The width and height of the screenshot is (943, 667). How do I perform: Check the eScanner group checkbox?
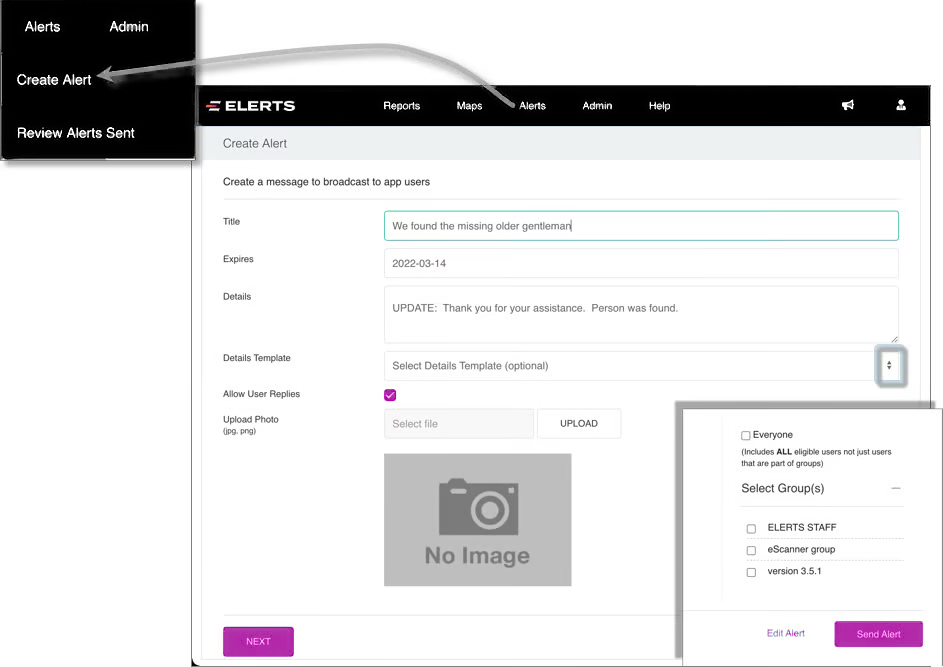point(751,550)
